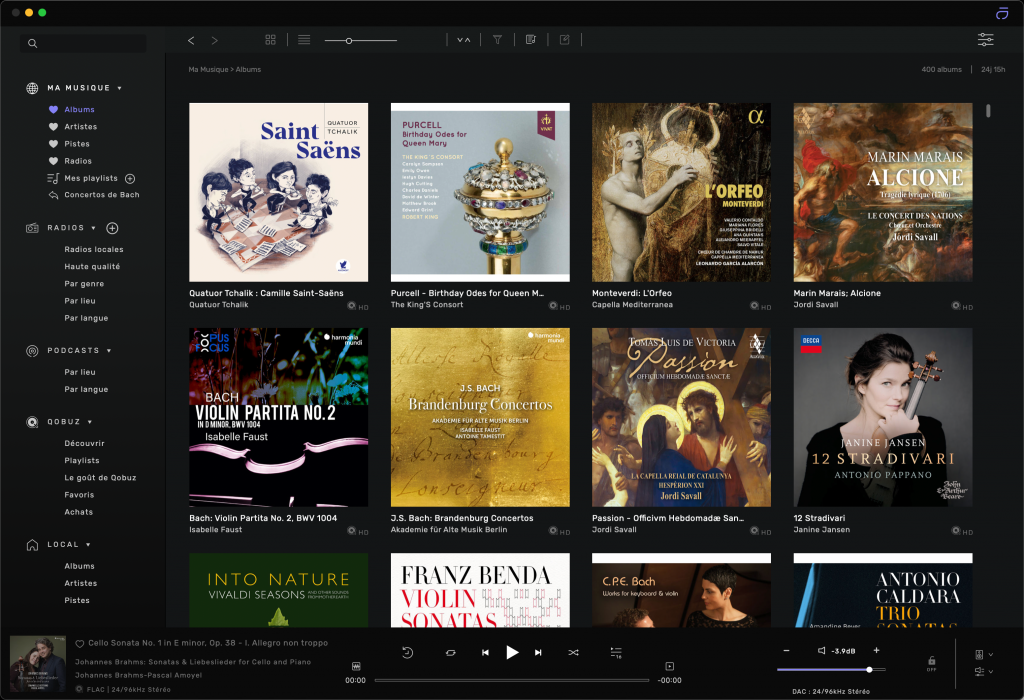Favorite the Cello Sonata track heart
The width and height of the screenshot is (1024, 700).
pyautogui.click(x=80, y=643)
